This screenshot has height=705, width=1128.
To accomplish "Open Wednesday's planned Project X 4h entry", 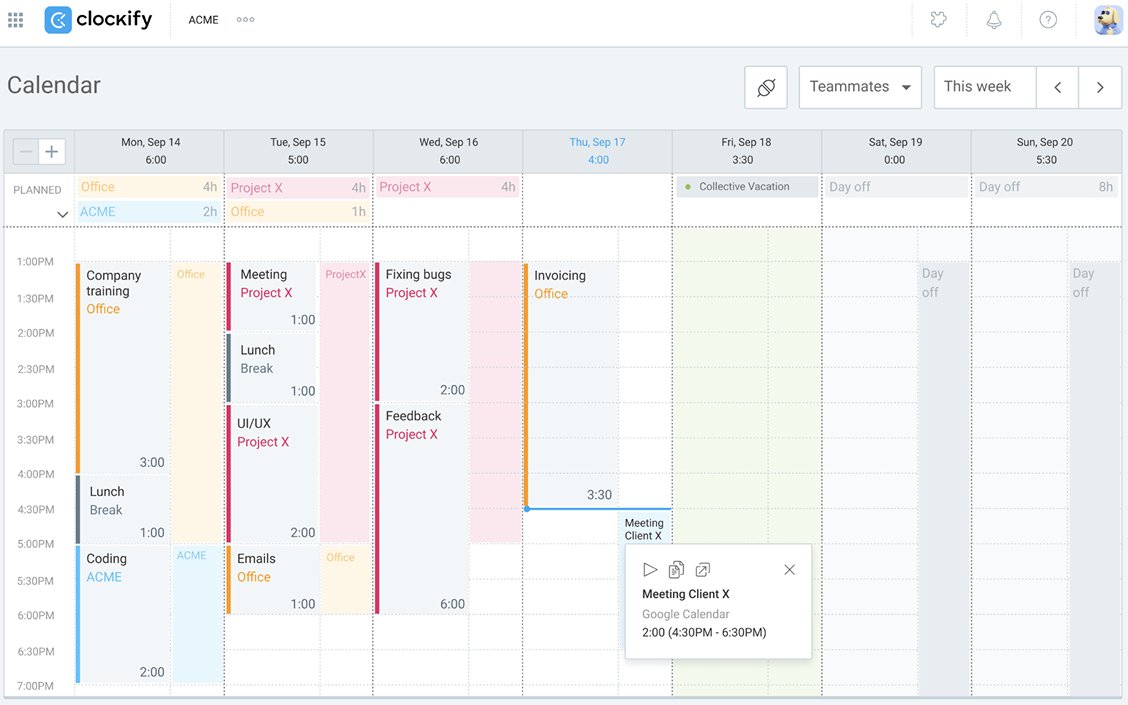I will 447,187.
